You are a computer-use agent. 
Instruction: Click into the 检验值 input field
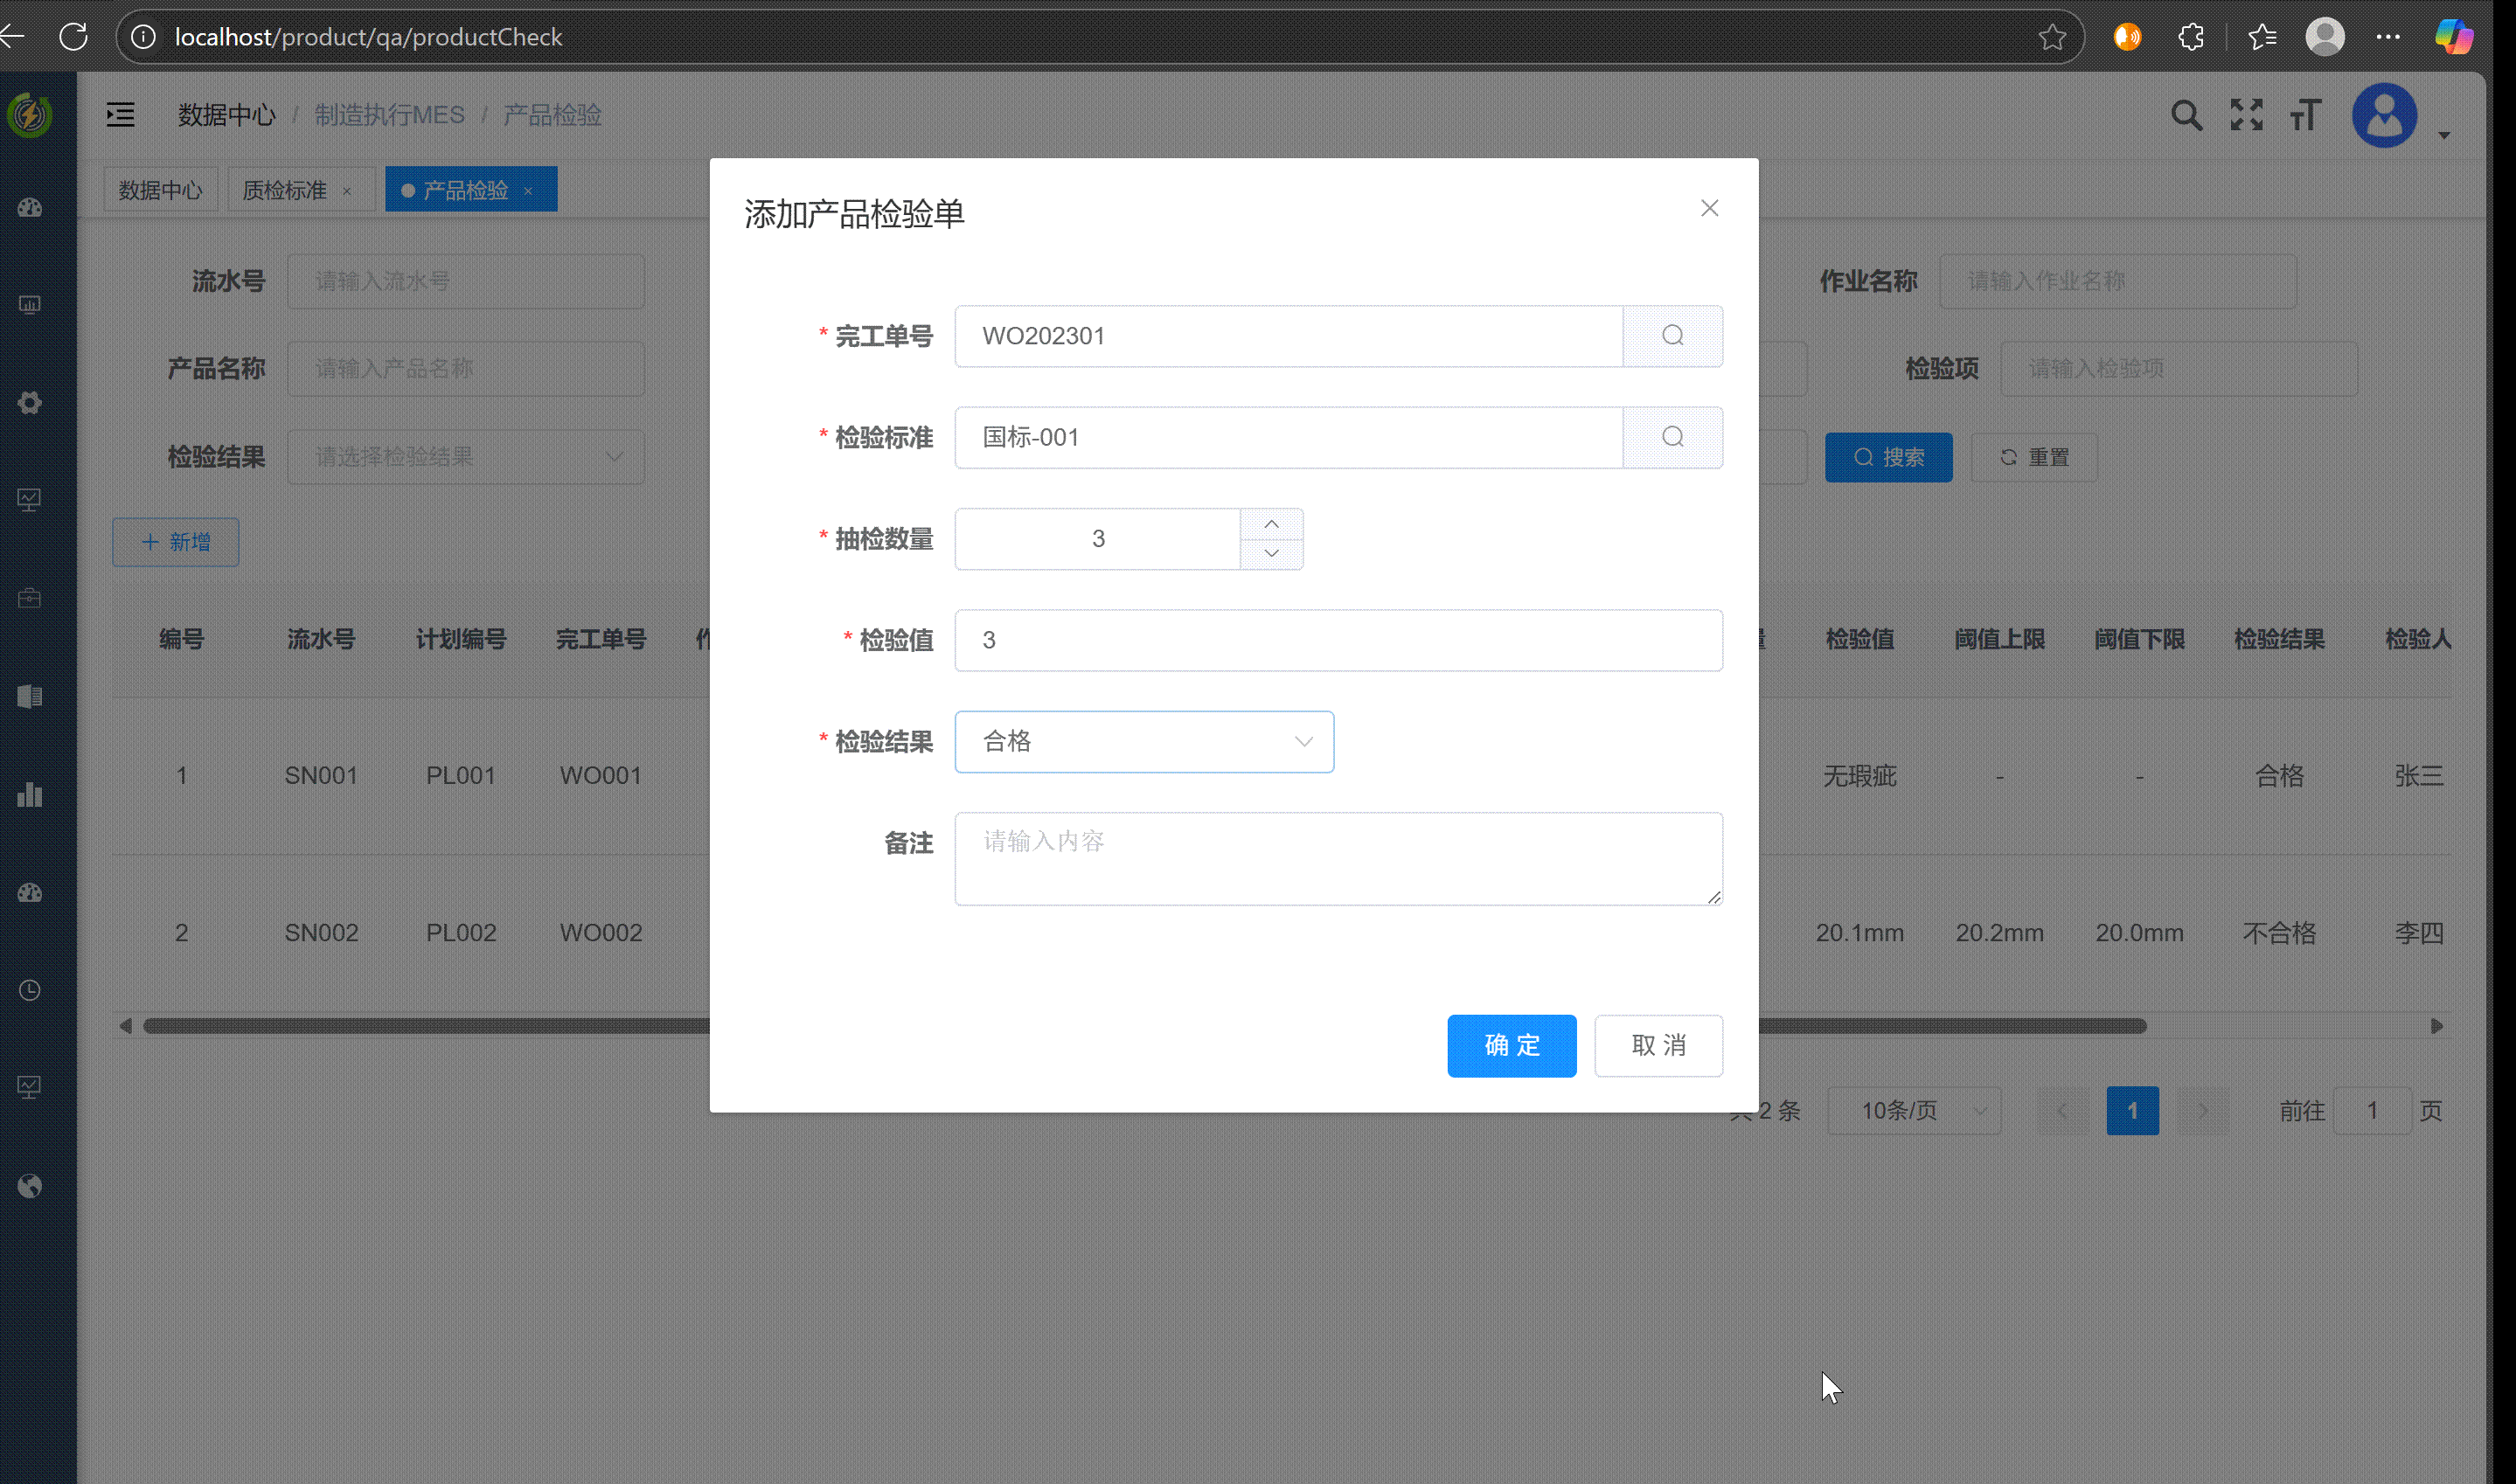coord(1338,640)
